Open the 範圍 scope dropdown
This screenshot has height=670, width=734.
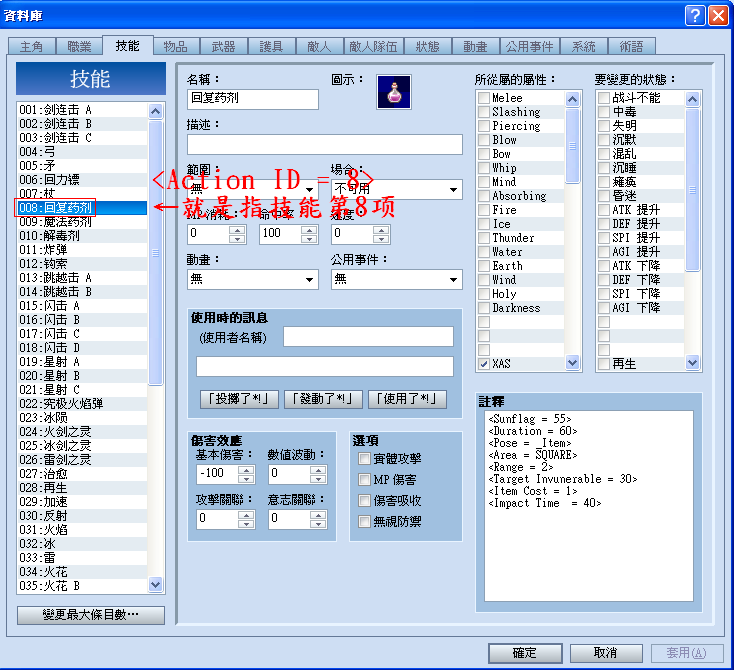coord(253,189)
